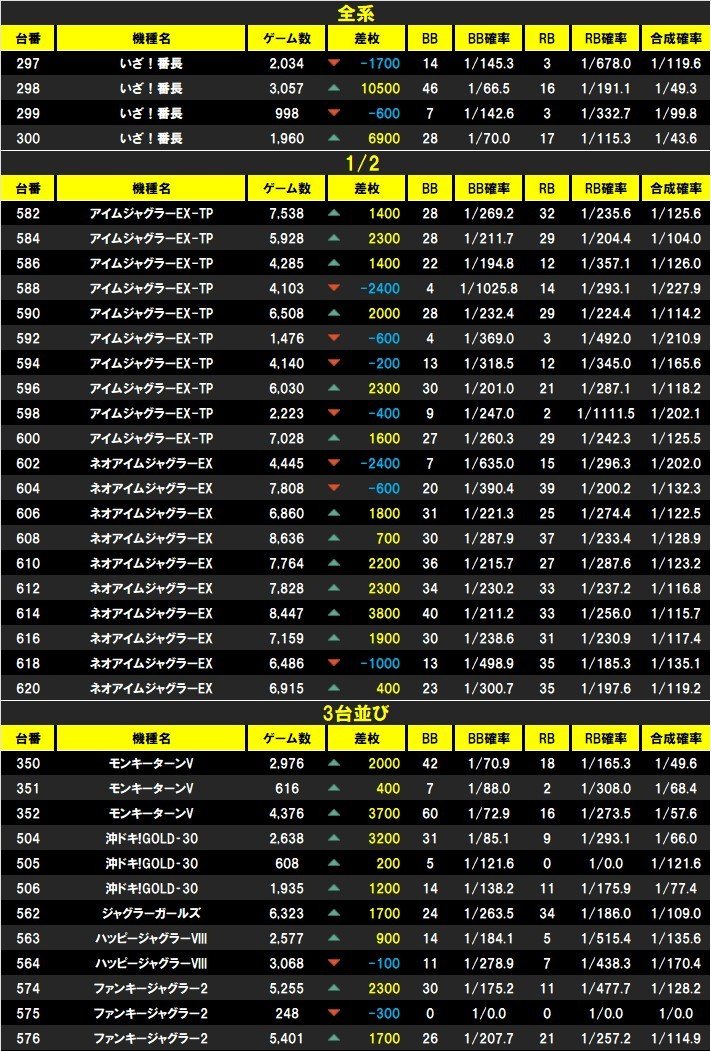711x1051 pixels.
Task: Click the 3200 difference value in row 504
Action: [384, 839]
